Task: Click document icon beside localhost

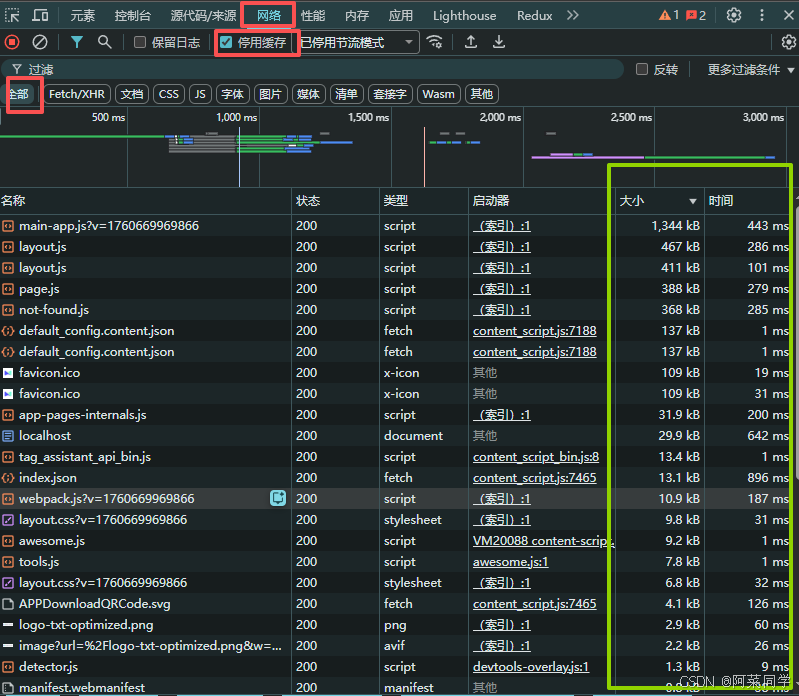Action: [8, 436]
